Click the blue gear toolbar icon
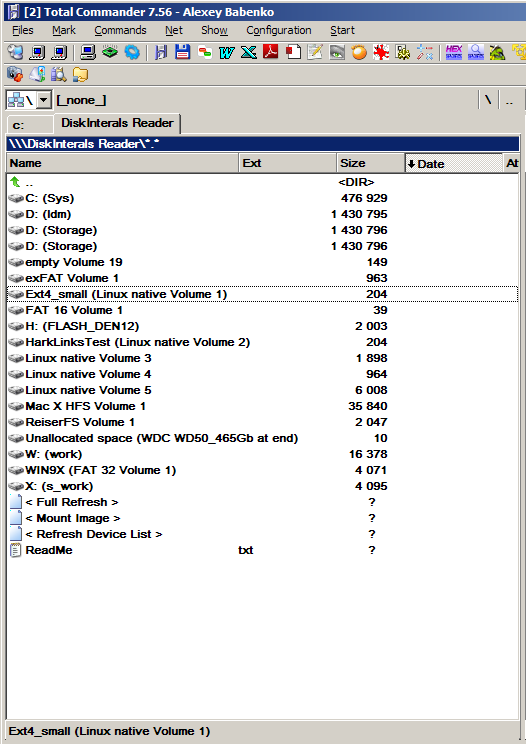The image size is (526, 744). (x=132, y=52)
